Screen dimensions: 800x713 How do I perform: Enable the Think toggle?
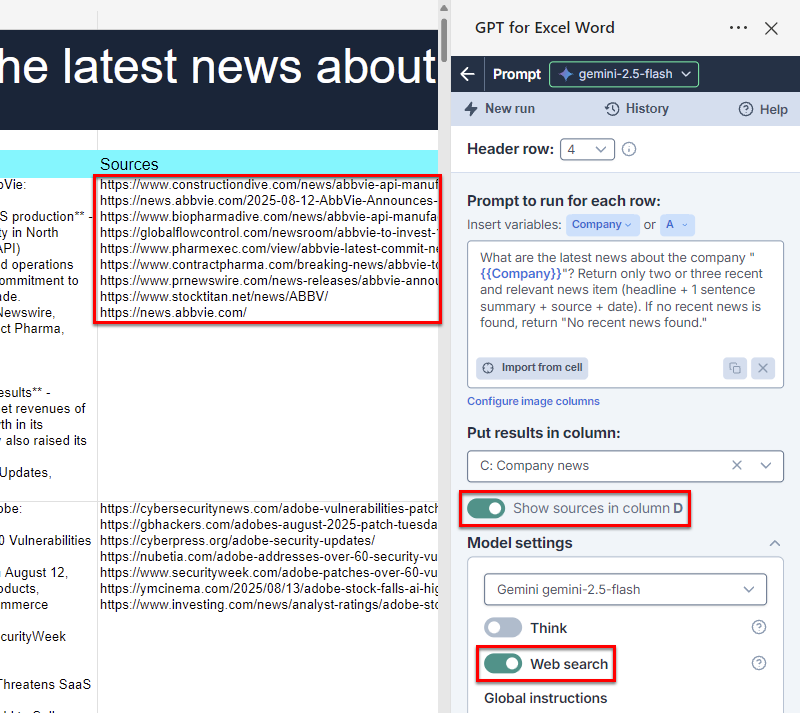[x=503, y=628]
